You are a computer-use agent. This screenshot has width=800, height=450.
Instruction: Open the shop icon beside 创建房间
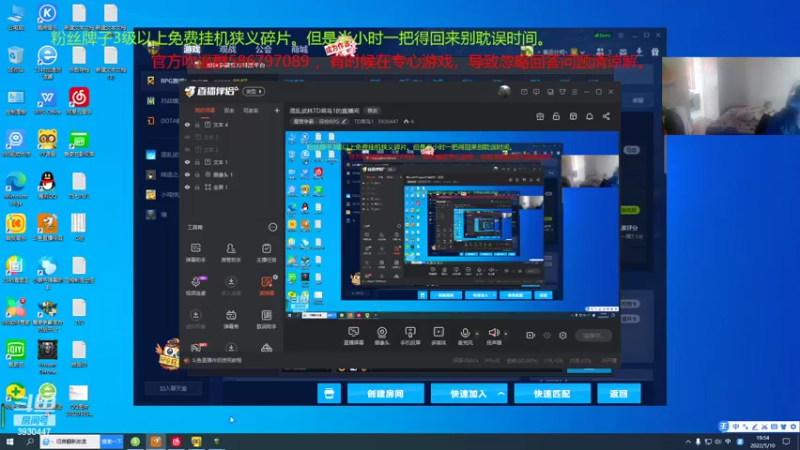pos(329,393)
